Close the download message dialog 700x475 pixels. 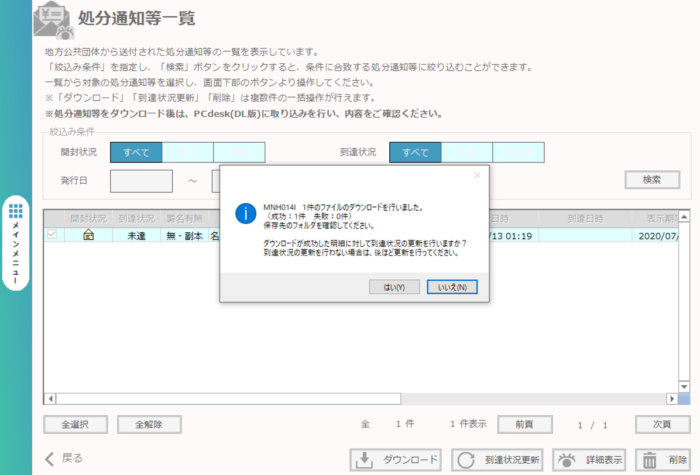[477, 175]
